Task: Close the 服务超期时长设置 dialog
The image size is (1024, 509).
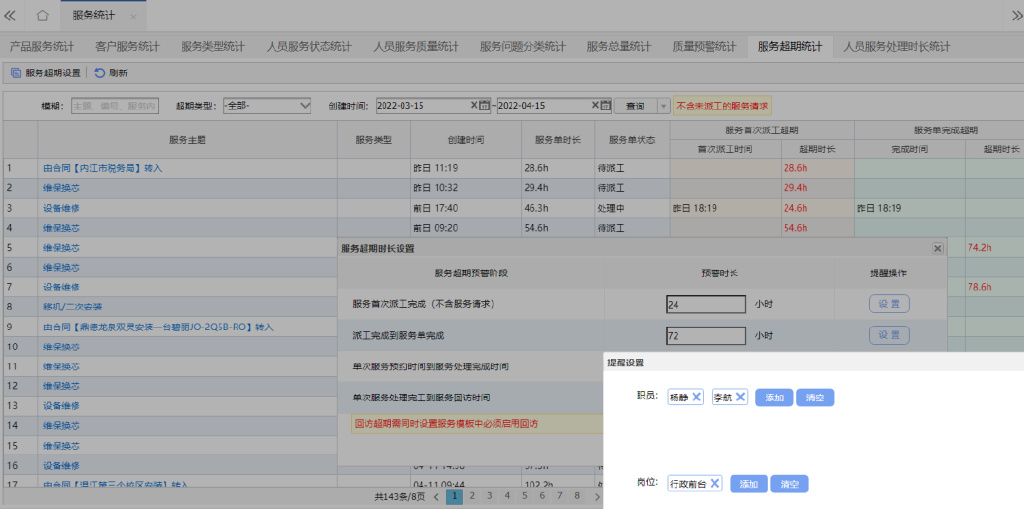Action: coord(937,248)
